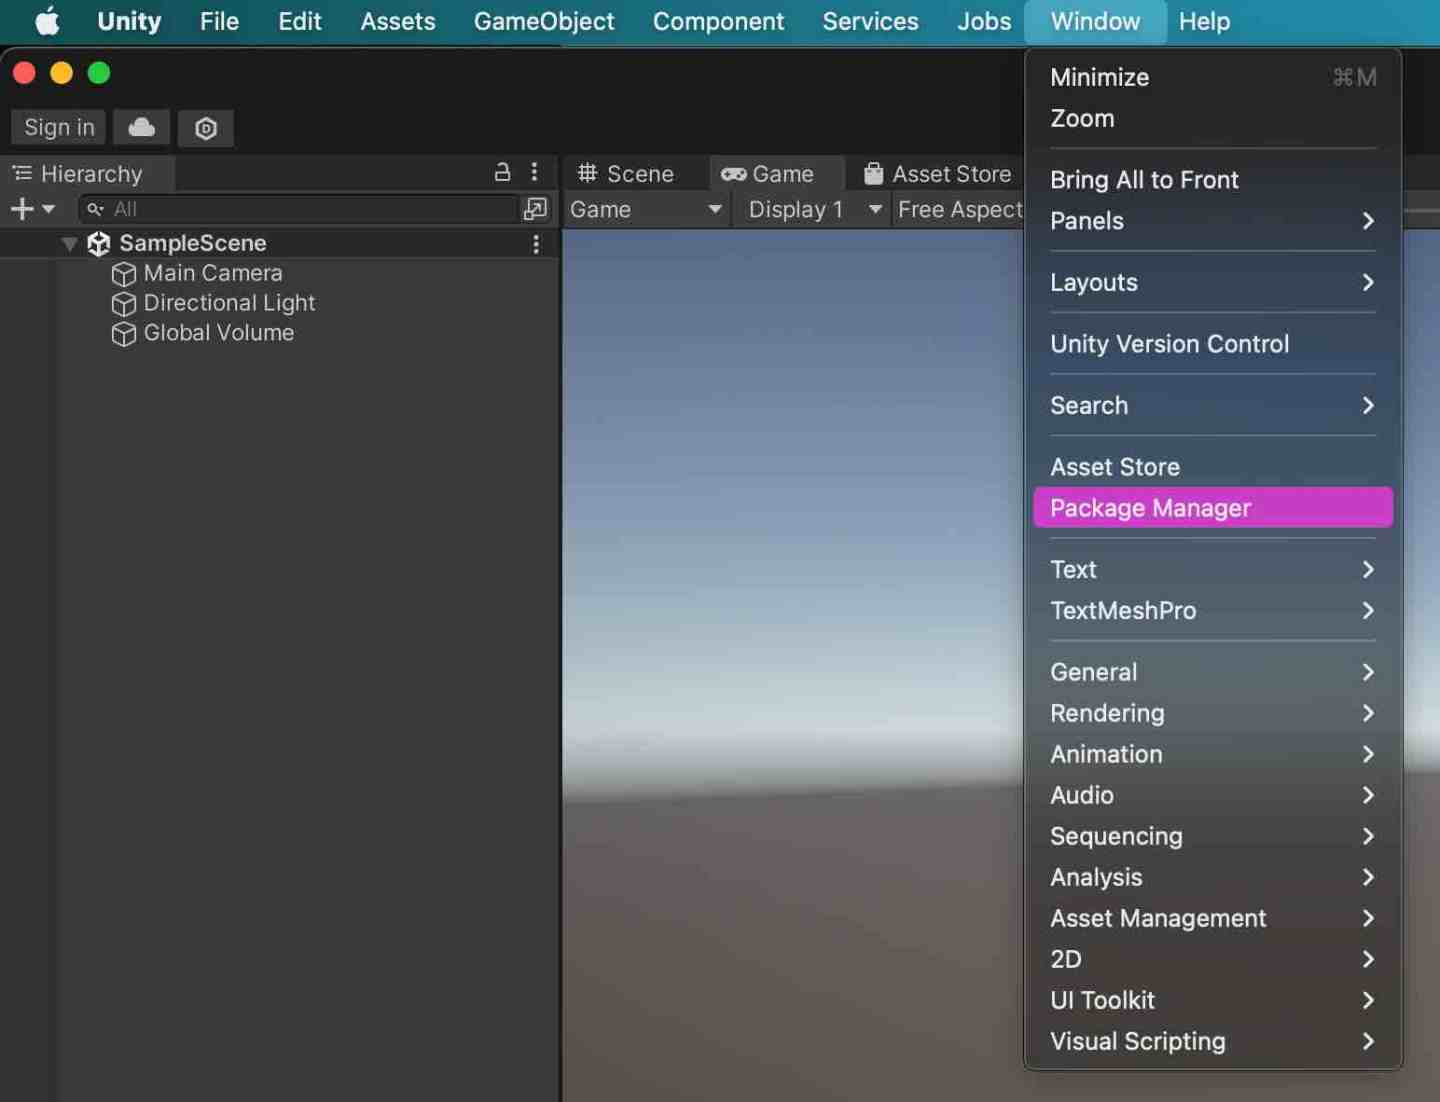Open the SampleScene kebab menu

click(537, 243)
